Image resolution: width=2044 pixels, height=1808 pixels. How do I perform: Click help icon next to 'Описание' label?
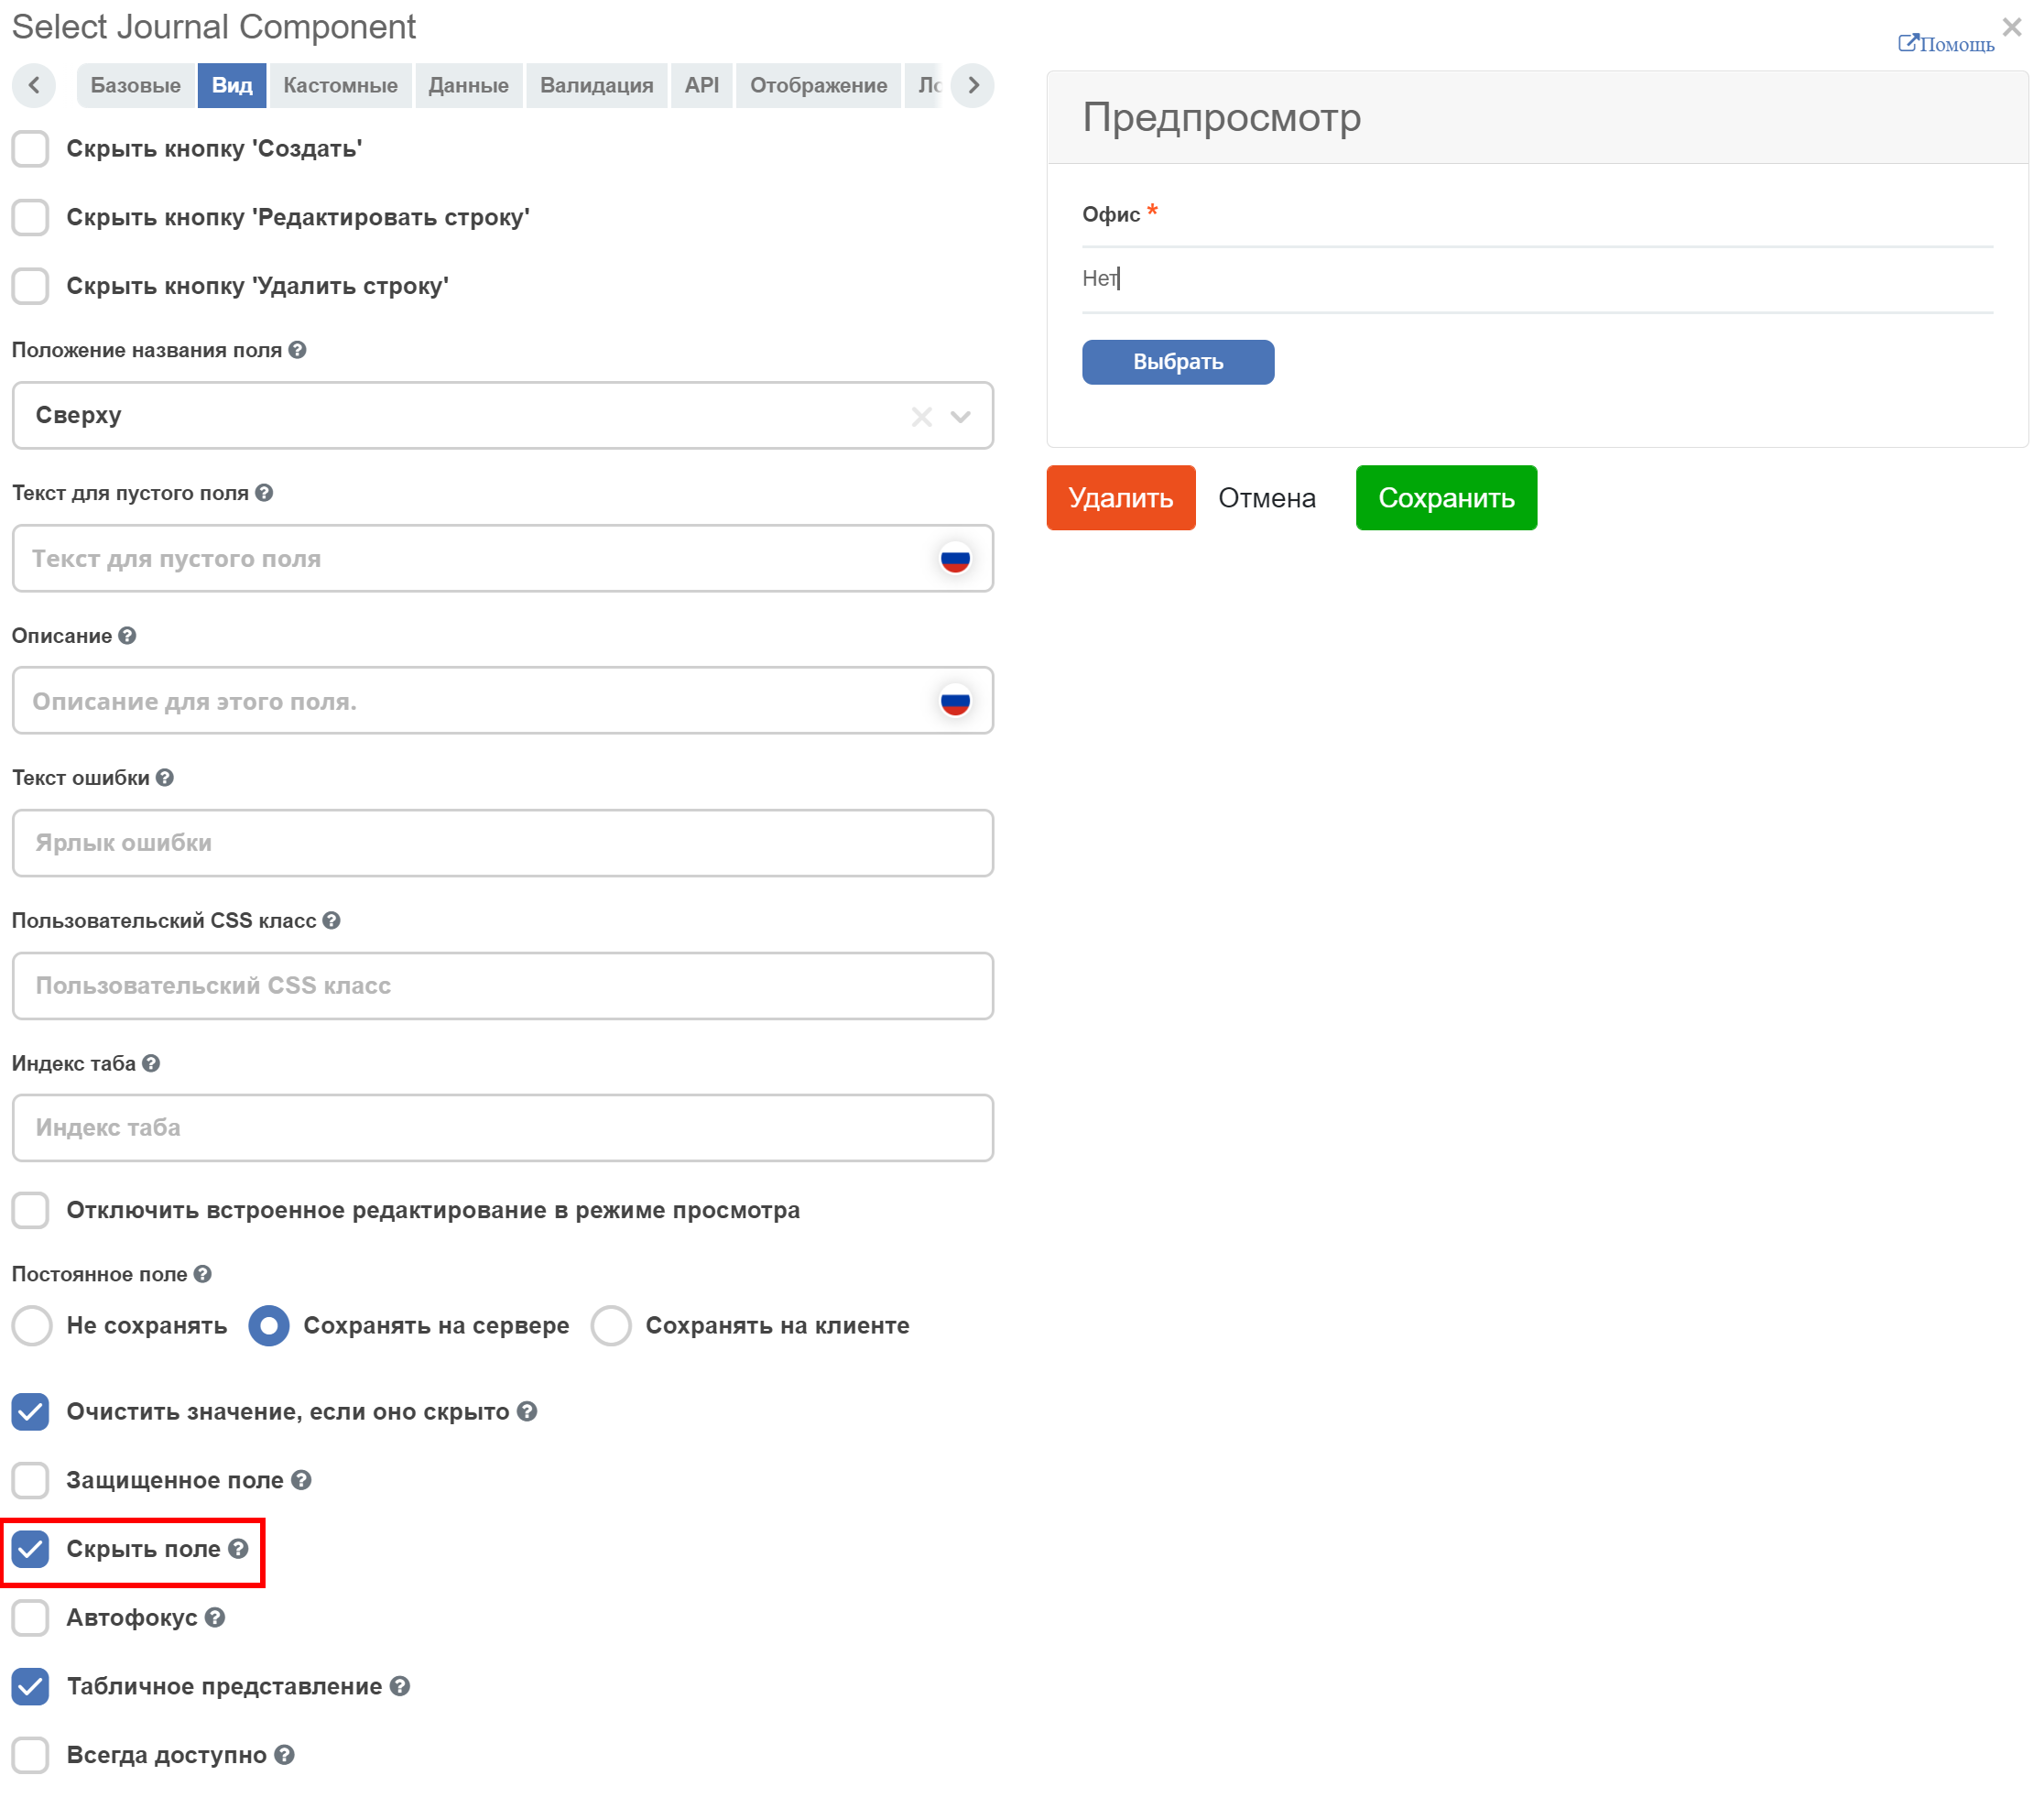[x=127, y=636]
